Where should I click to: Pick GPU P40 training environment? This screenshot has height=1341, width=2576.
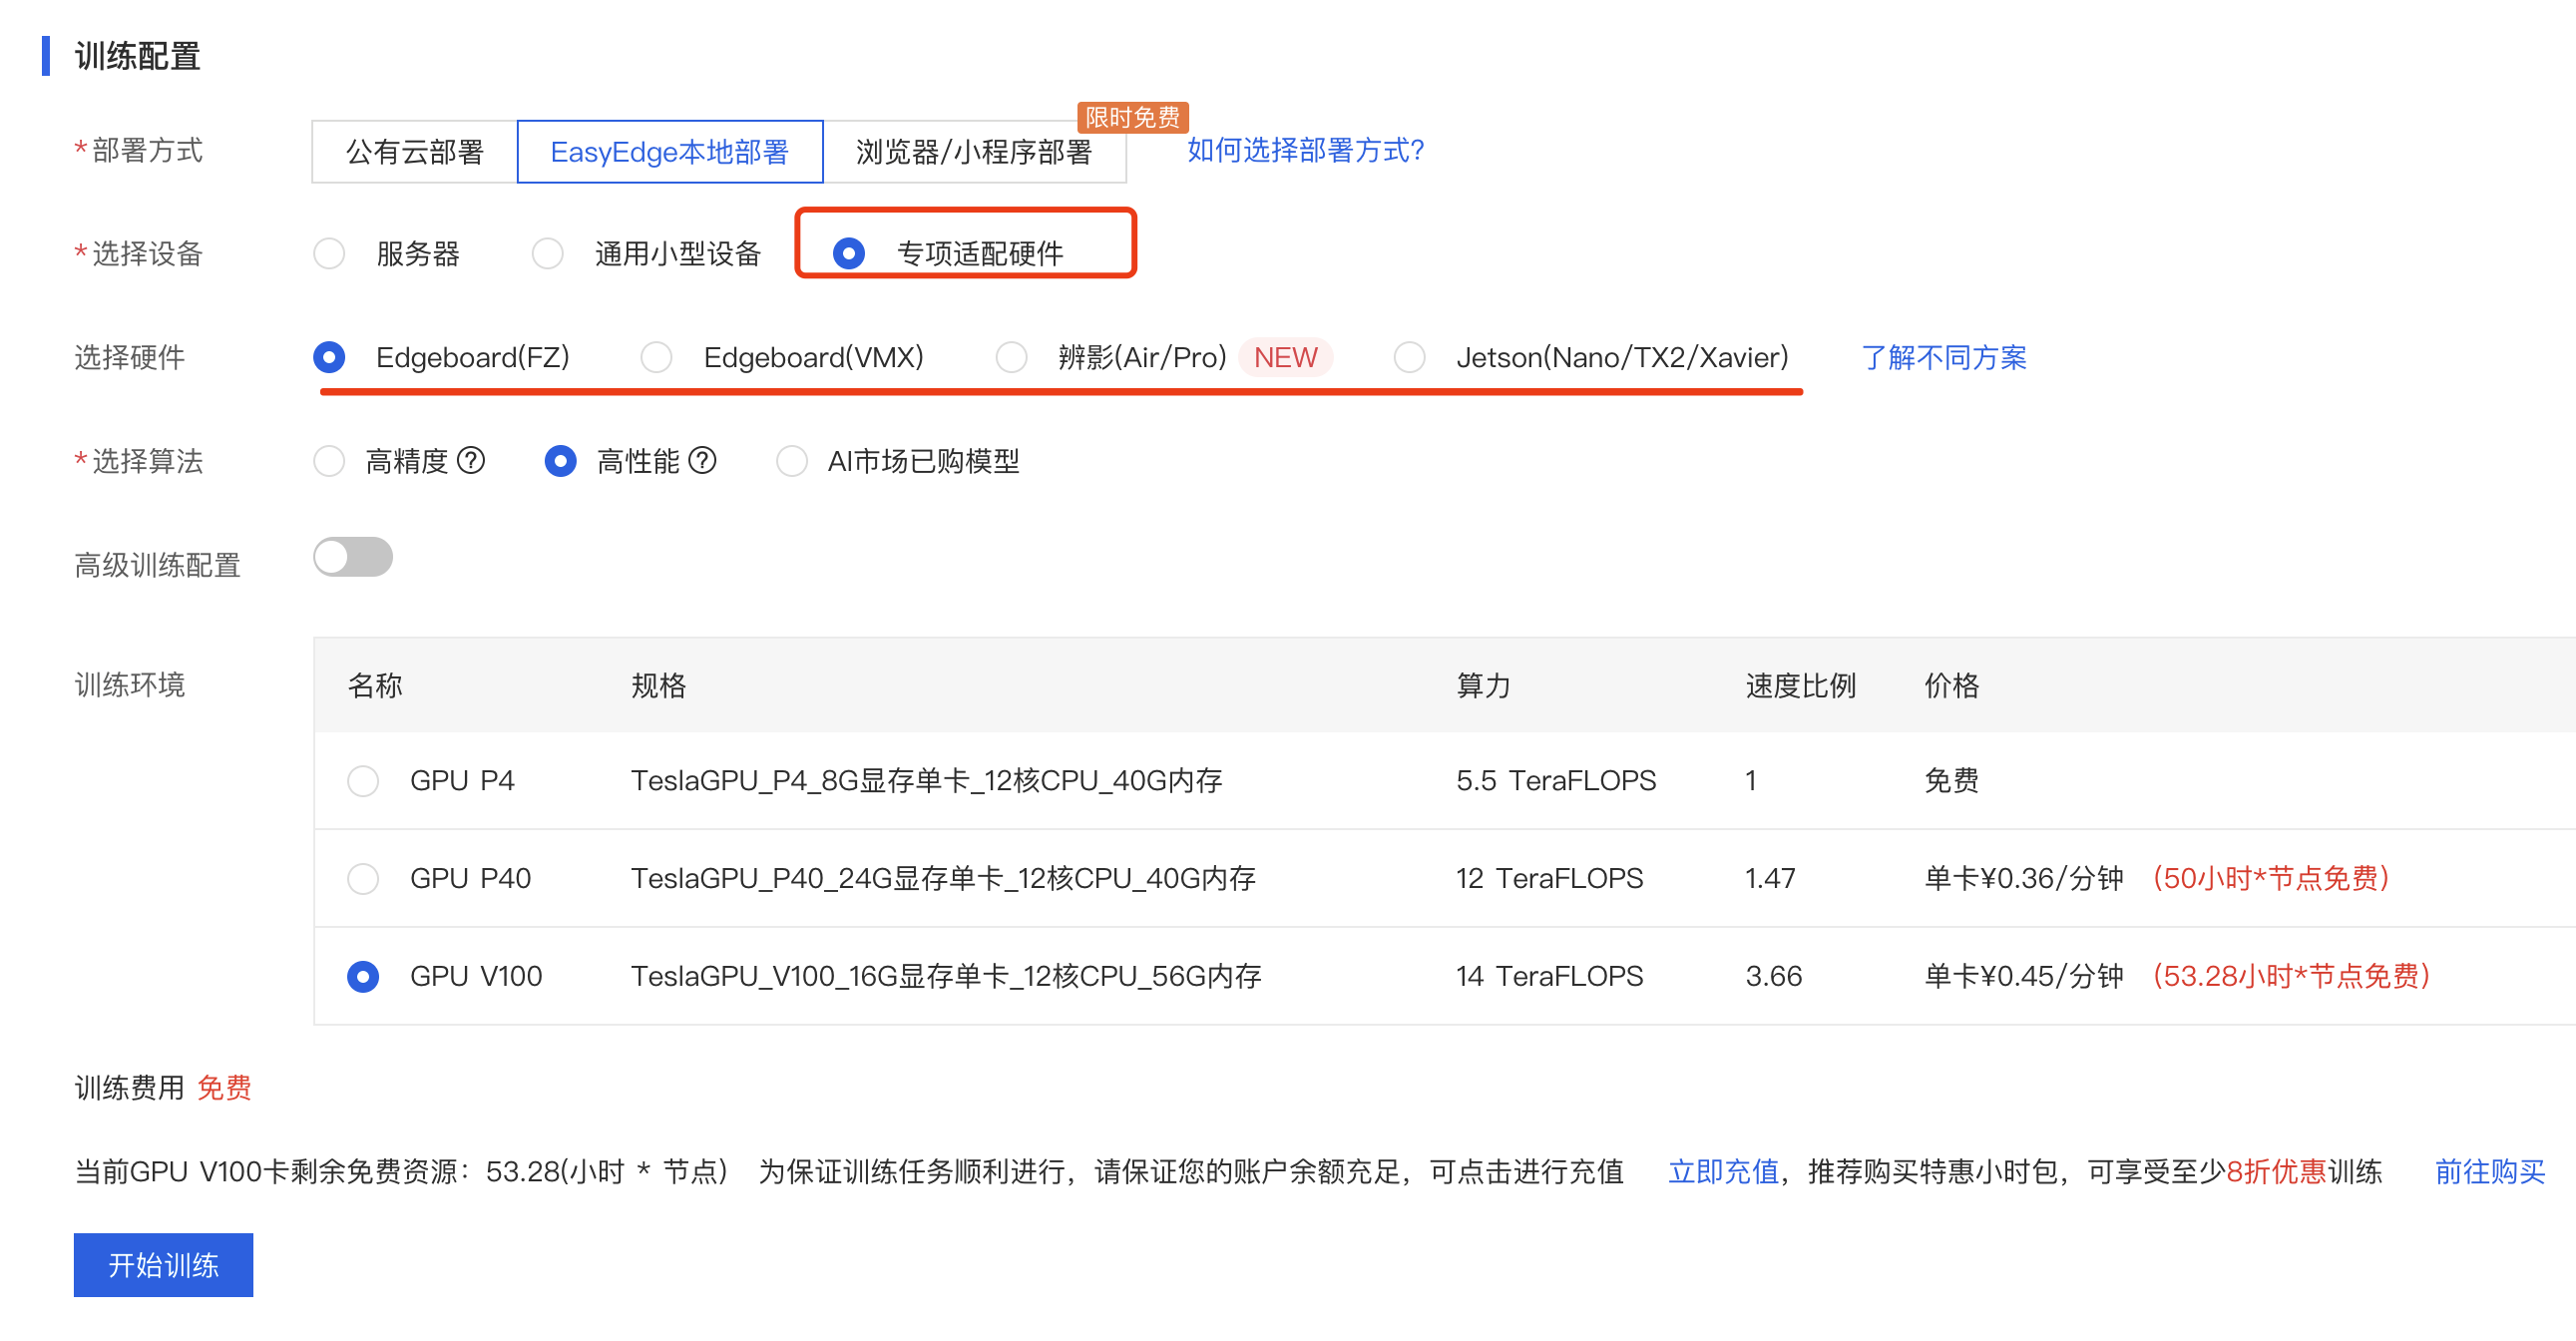[x=363, y=878]
